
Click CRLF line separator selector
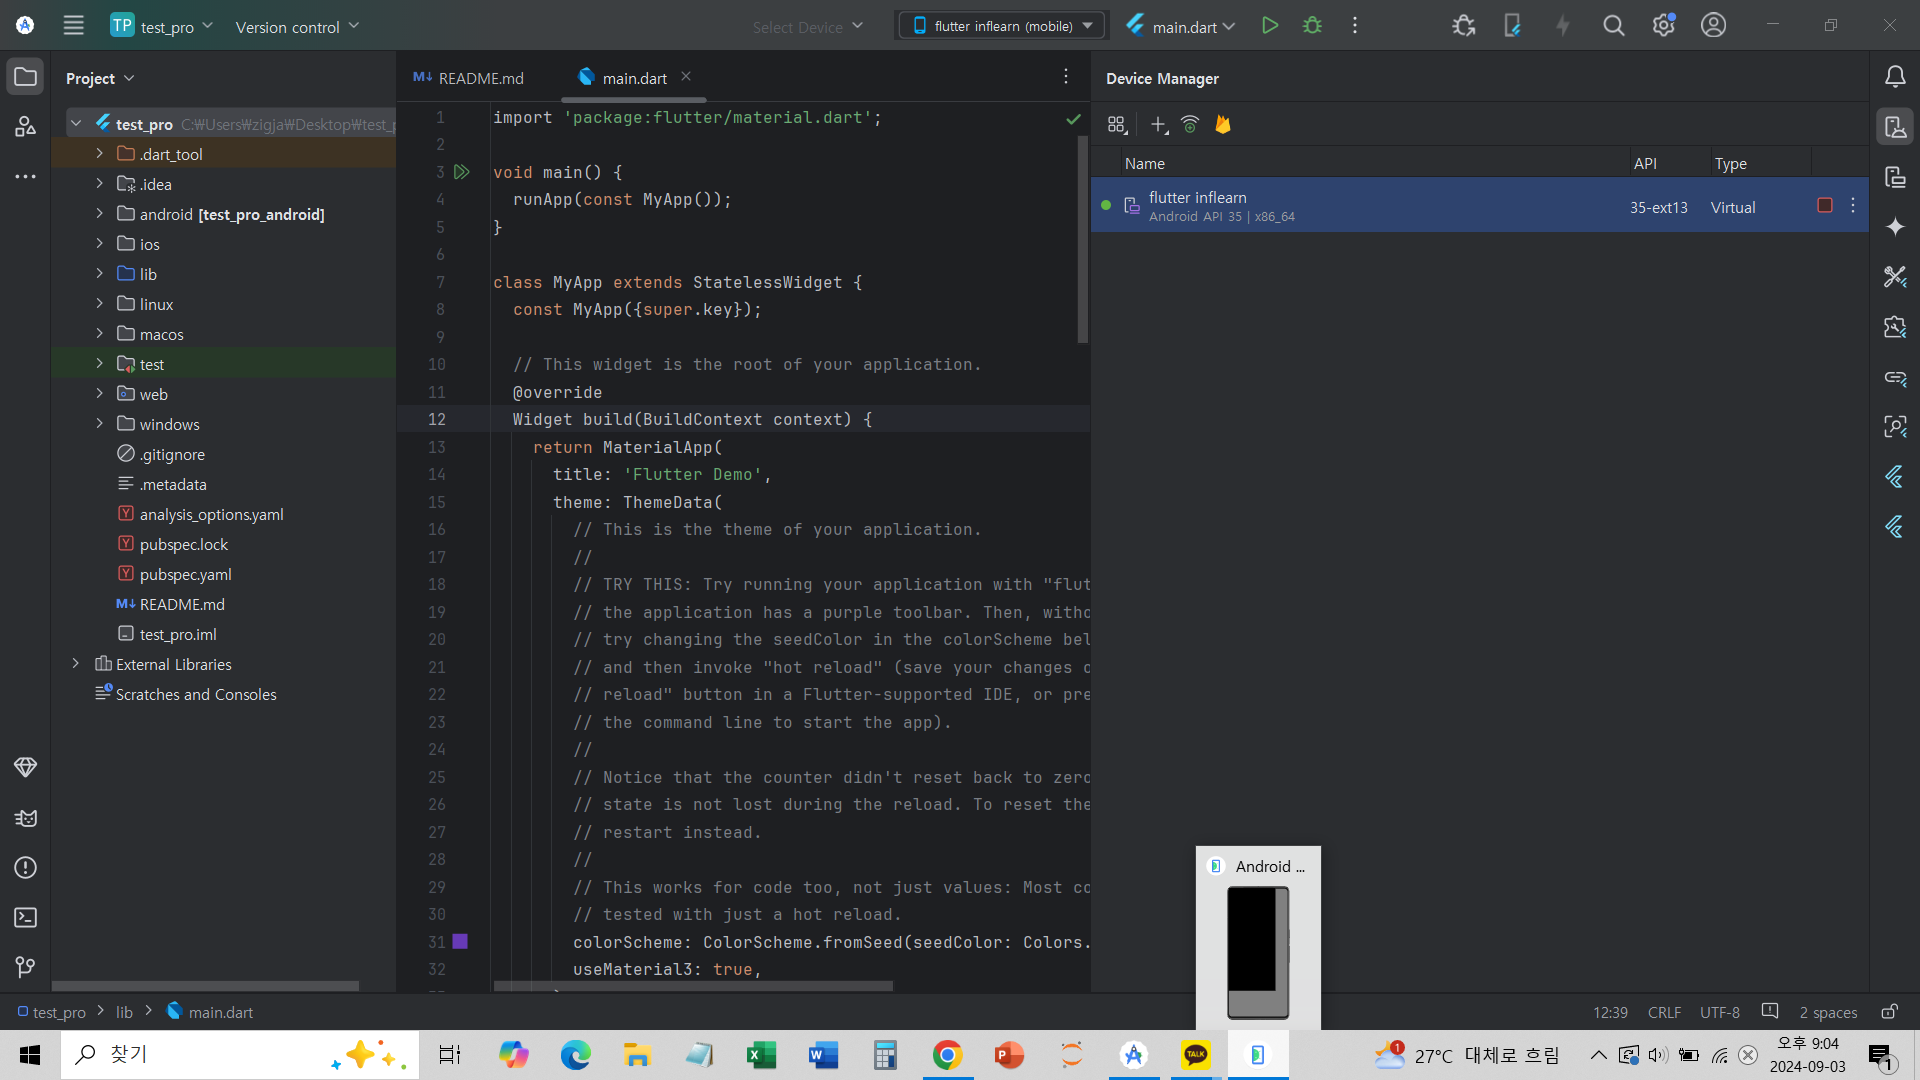(1664, 1012)
